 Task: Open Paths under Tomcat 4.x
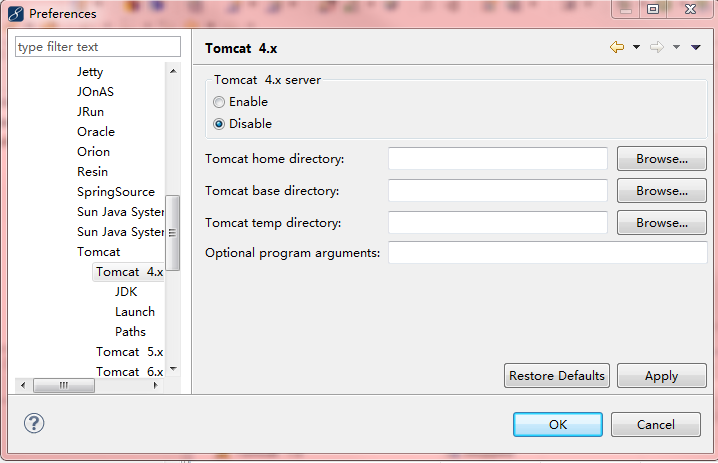131,332
